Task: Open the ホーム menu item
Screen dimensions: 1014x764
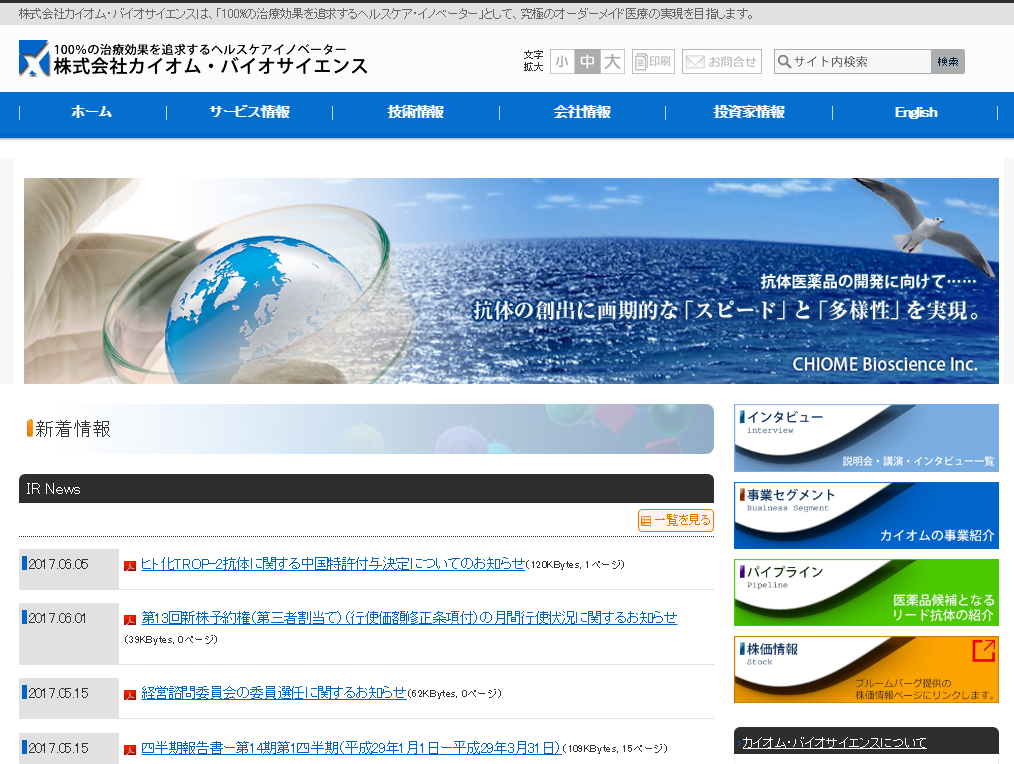Action: point(92,112)
